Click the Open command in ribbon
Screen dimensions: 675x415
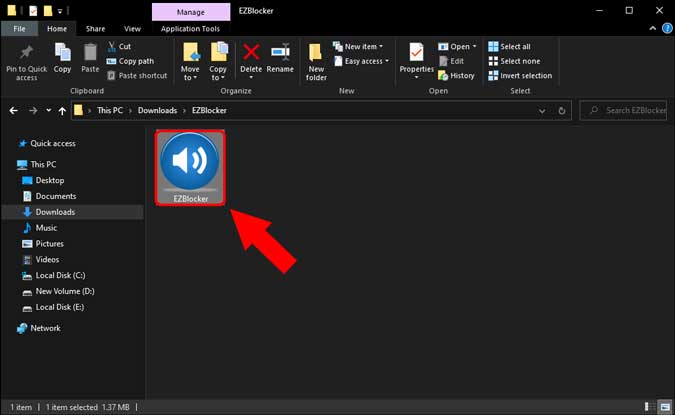point(457,46)
